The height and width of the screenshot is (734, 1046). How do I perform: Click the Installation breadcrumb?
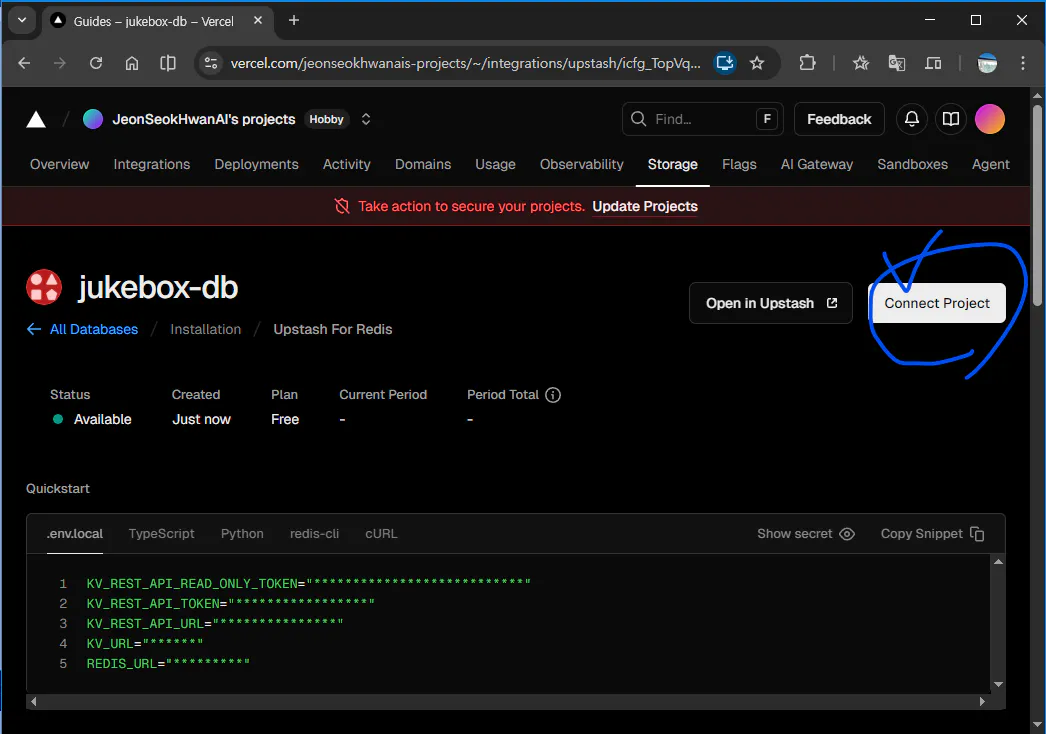tap(205, 329)
